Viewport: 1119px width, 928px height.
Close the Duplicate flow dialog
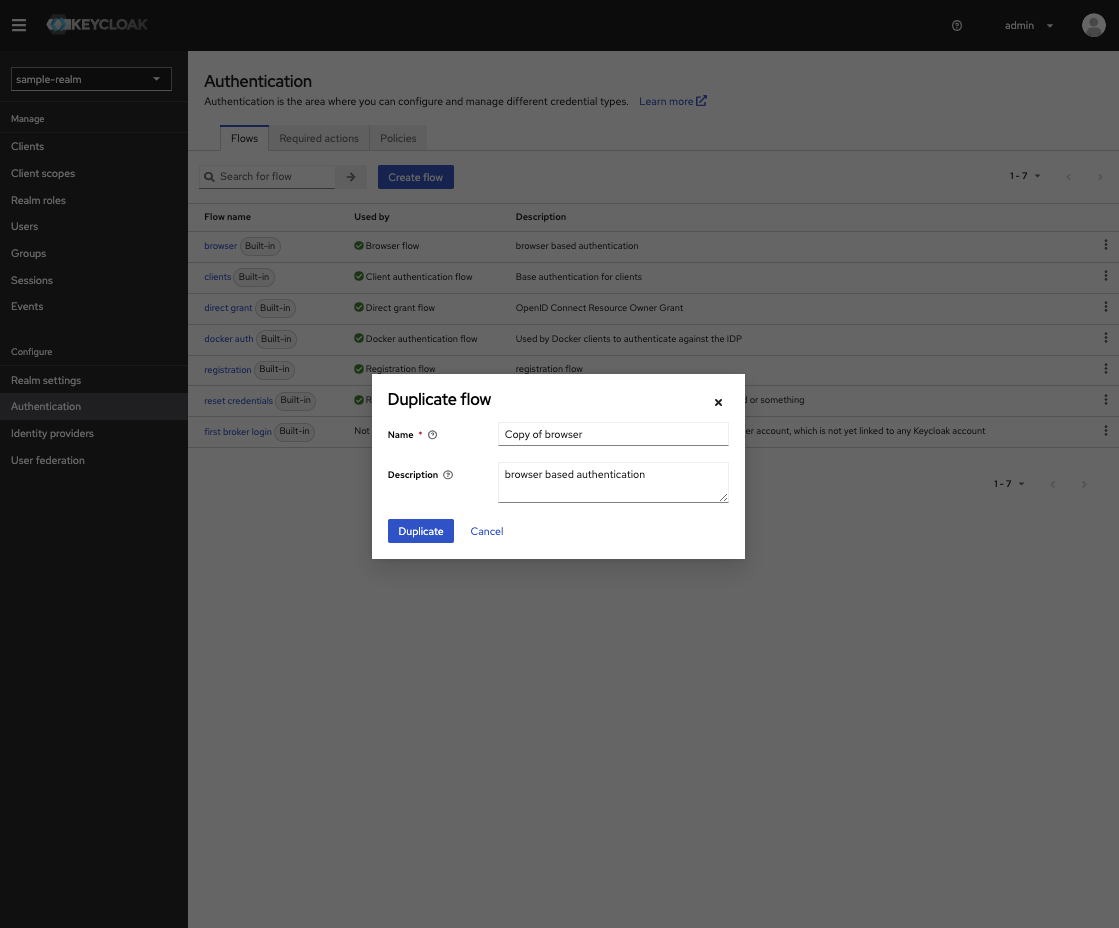coord(718,403)
